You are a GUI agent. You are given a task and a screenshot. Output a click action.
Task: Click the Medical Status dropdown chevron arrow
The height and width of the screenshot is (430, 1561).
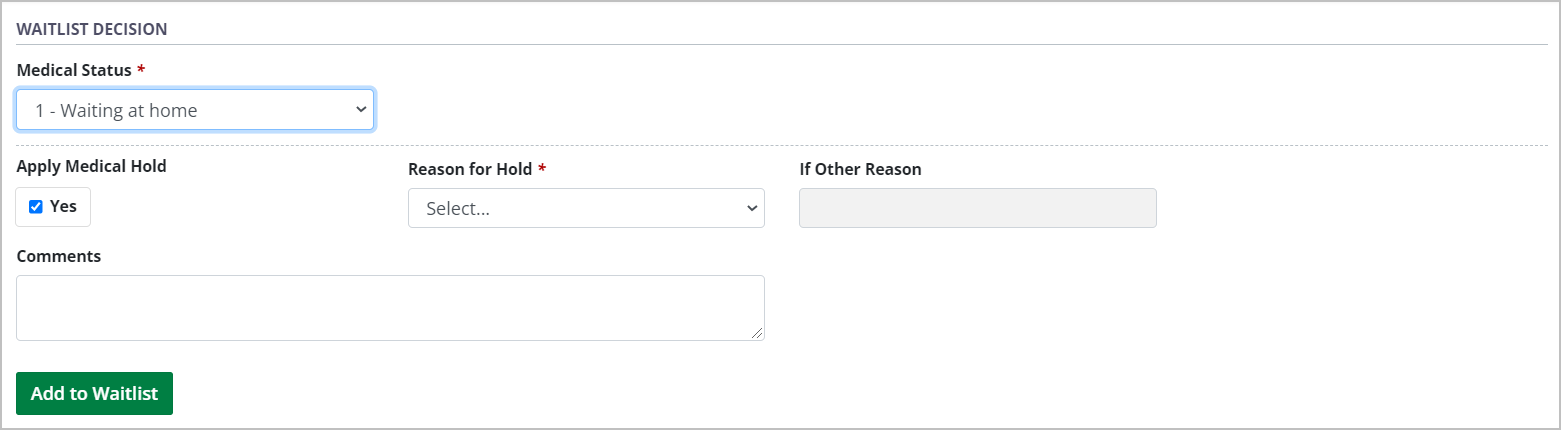(361, 110)
